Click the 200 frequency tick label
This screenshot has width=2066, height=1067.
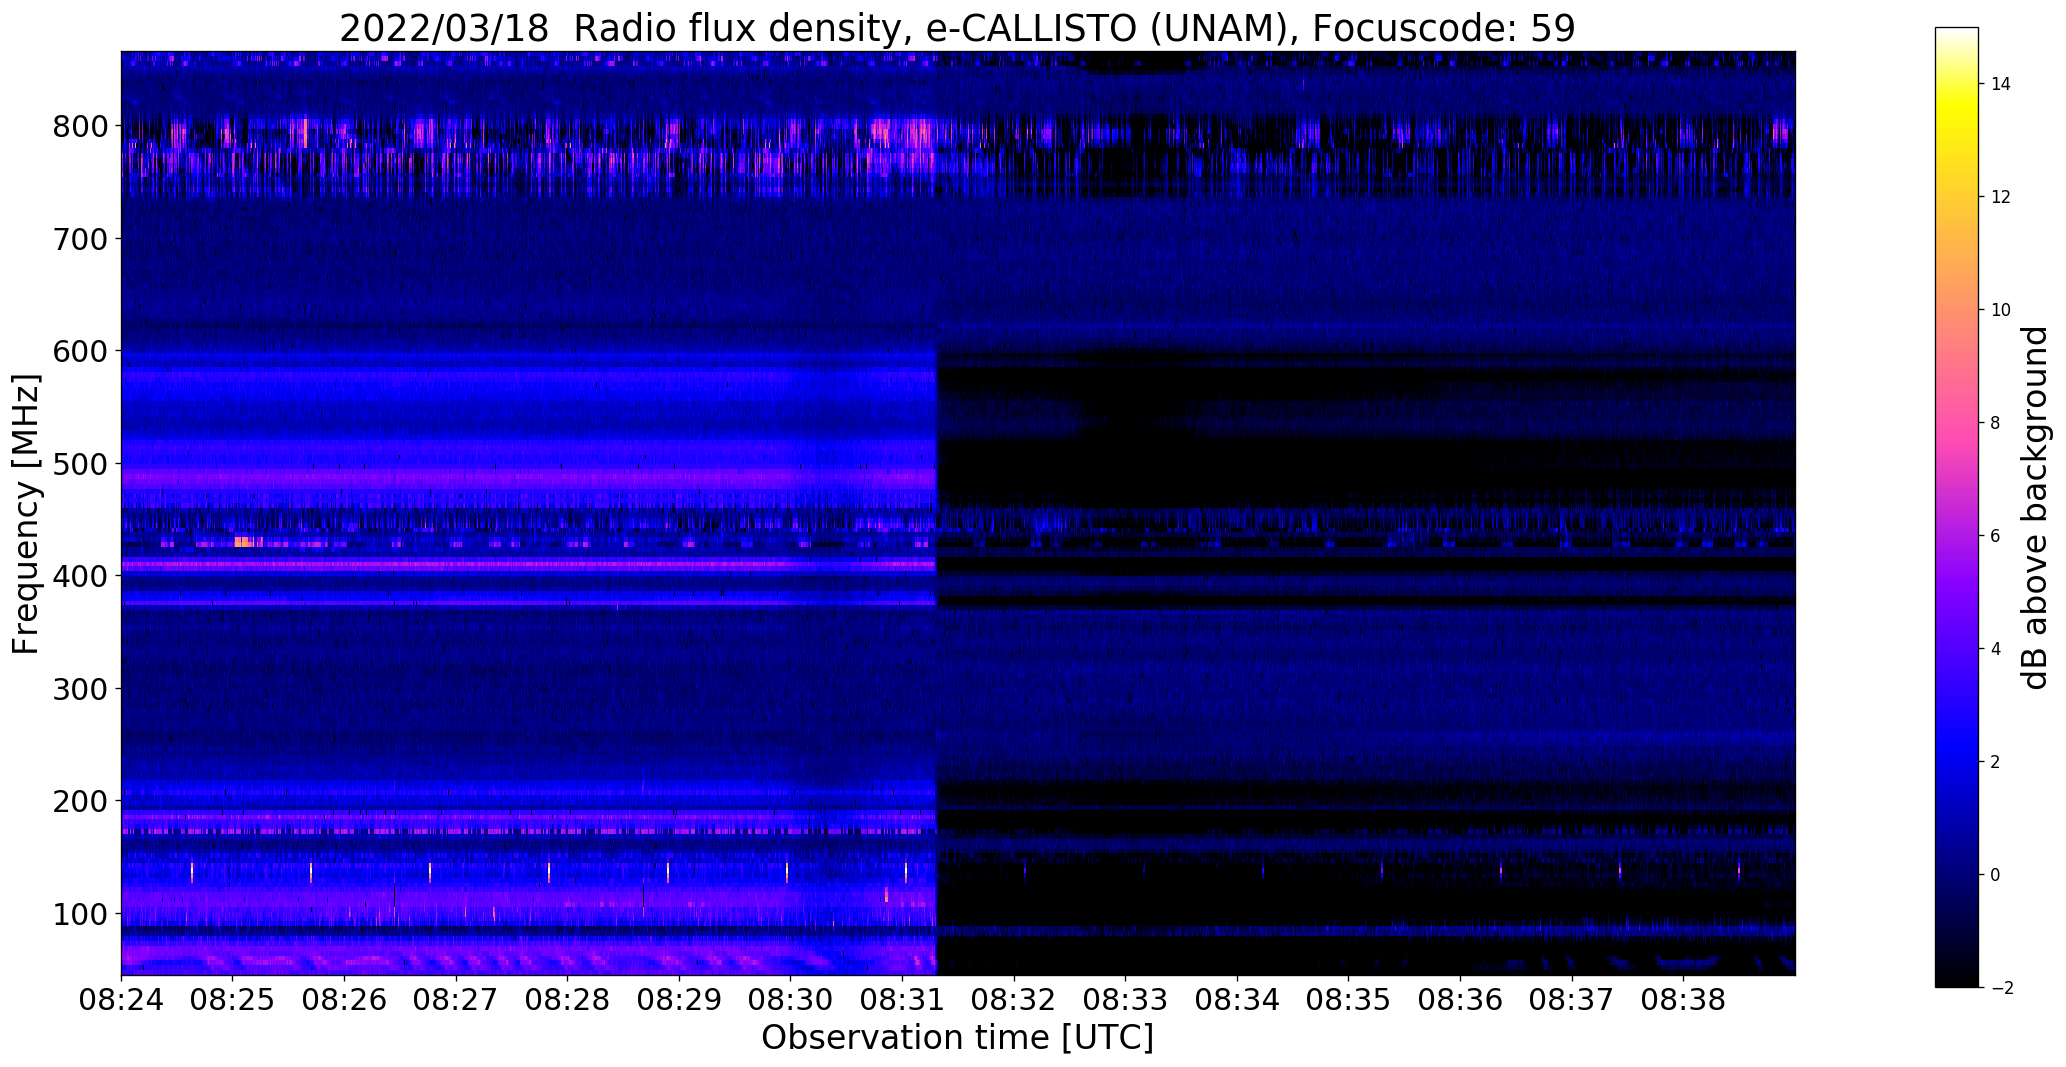pyautogui.click(x=78, y=801)
